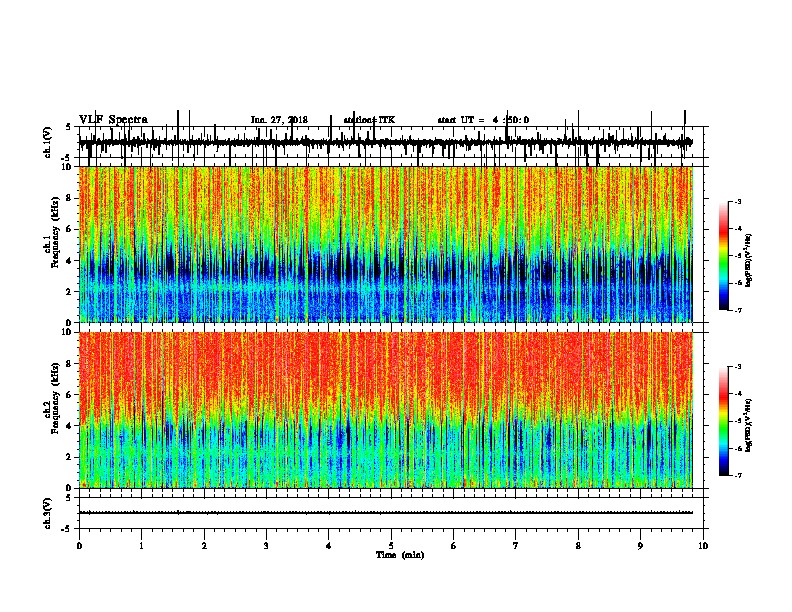
Task: Select the ch.1 voltage waveform trace
Action: coord(385,142)
